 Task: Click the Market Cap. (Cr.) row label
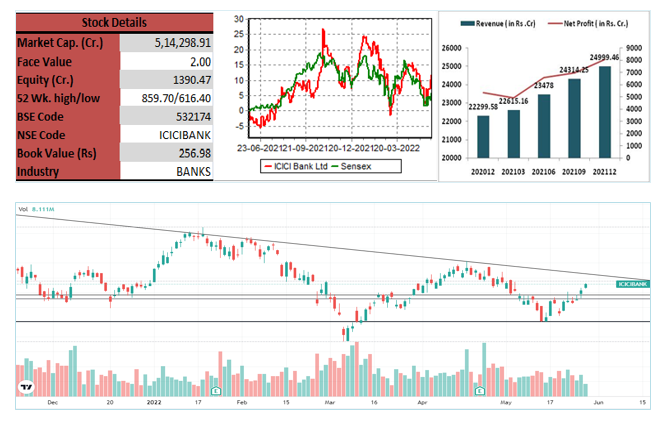(60, 43)
